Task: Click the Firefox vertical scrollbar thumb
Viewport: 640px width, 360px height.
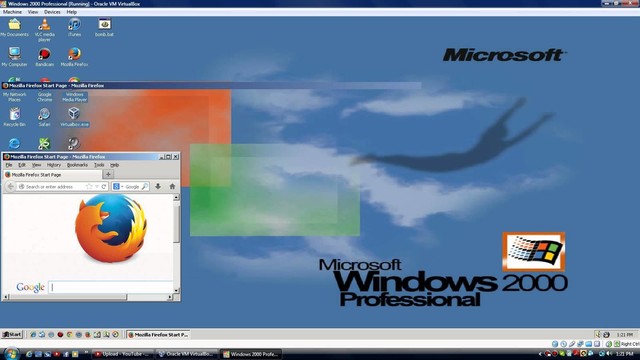Action: 176,224
